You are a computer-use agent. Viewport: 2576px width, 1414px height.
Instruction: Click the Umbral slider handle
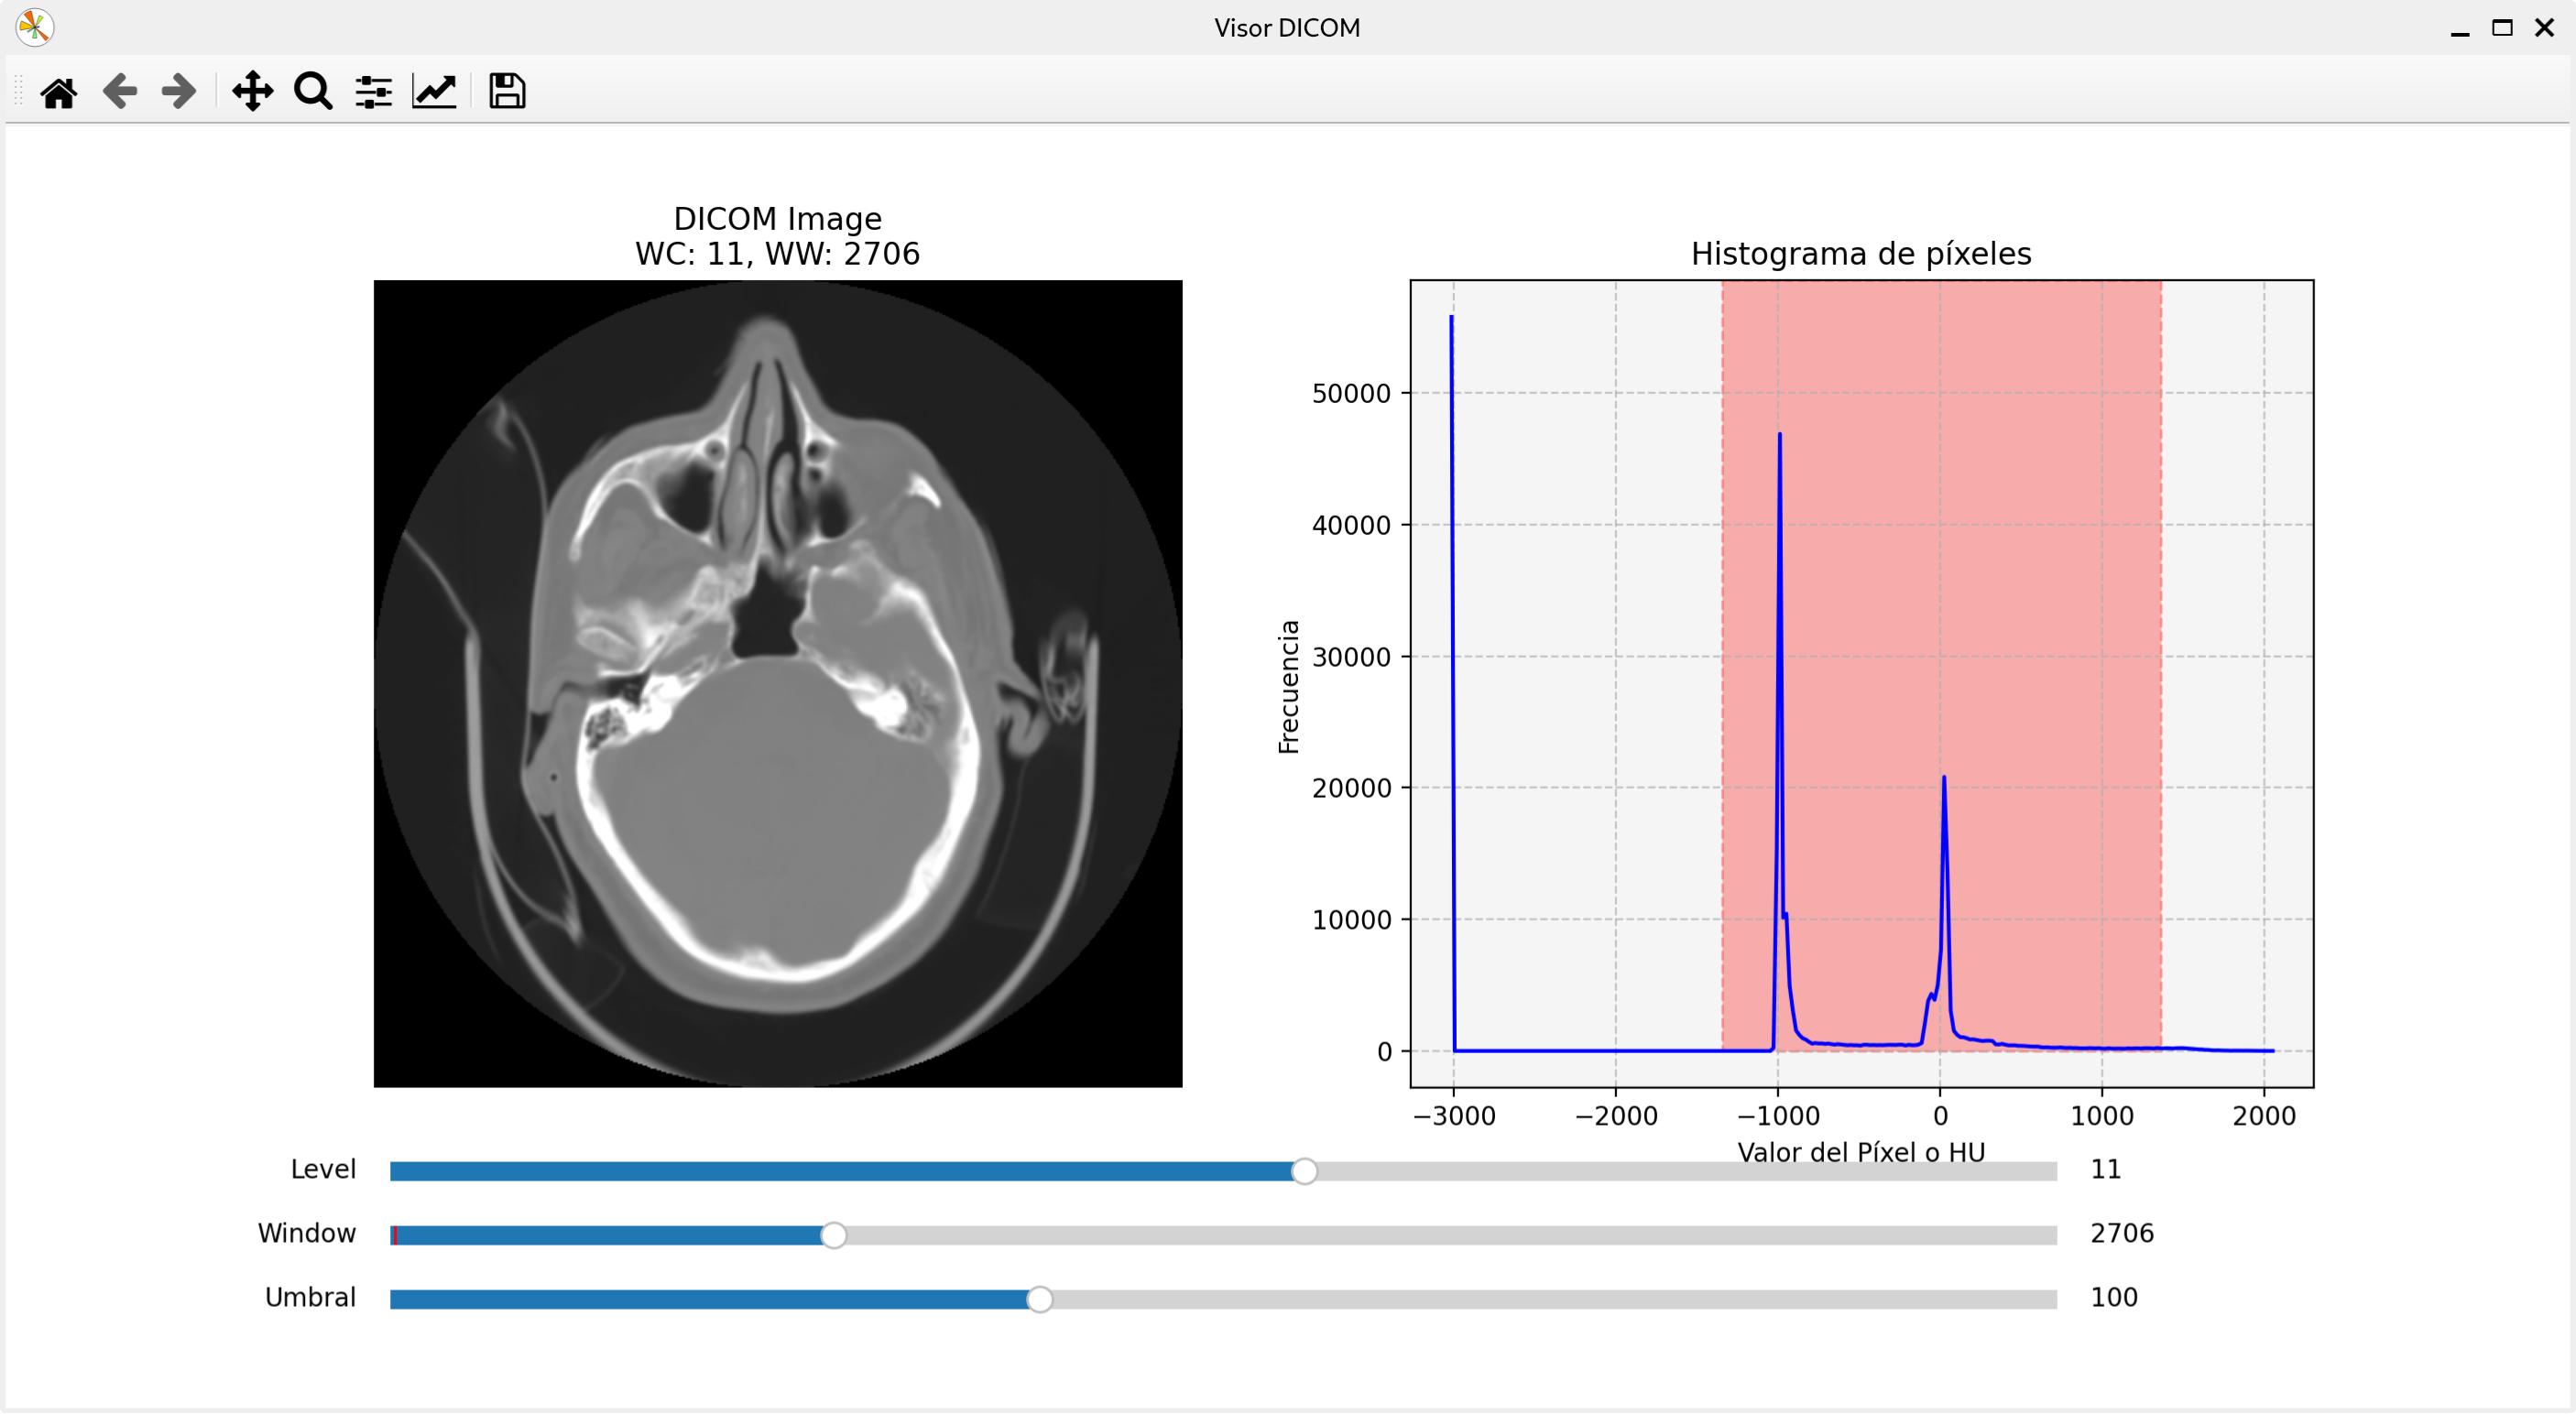[x=1040, y=1299]
